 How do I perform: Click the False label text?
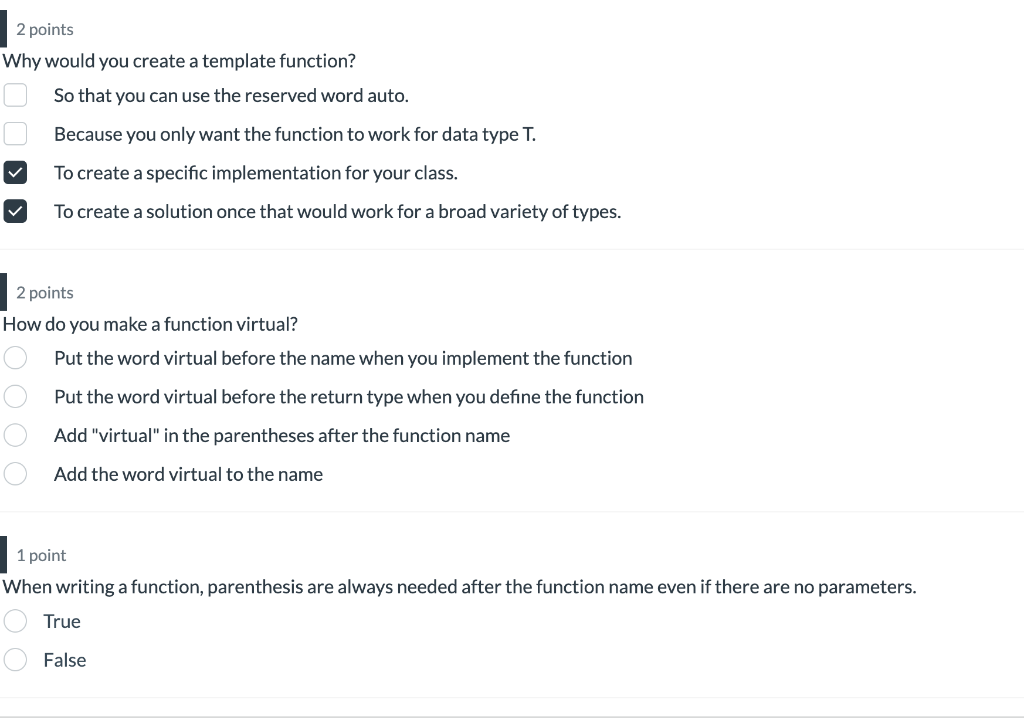(65, 659)
